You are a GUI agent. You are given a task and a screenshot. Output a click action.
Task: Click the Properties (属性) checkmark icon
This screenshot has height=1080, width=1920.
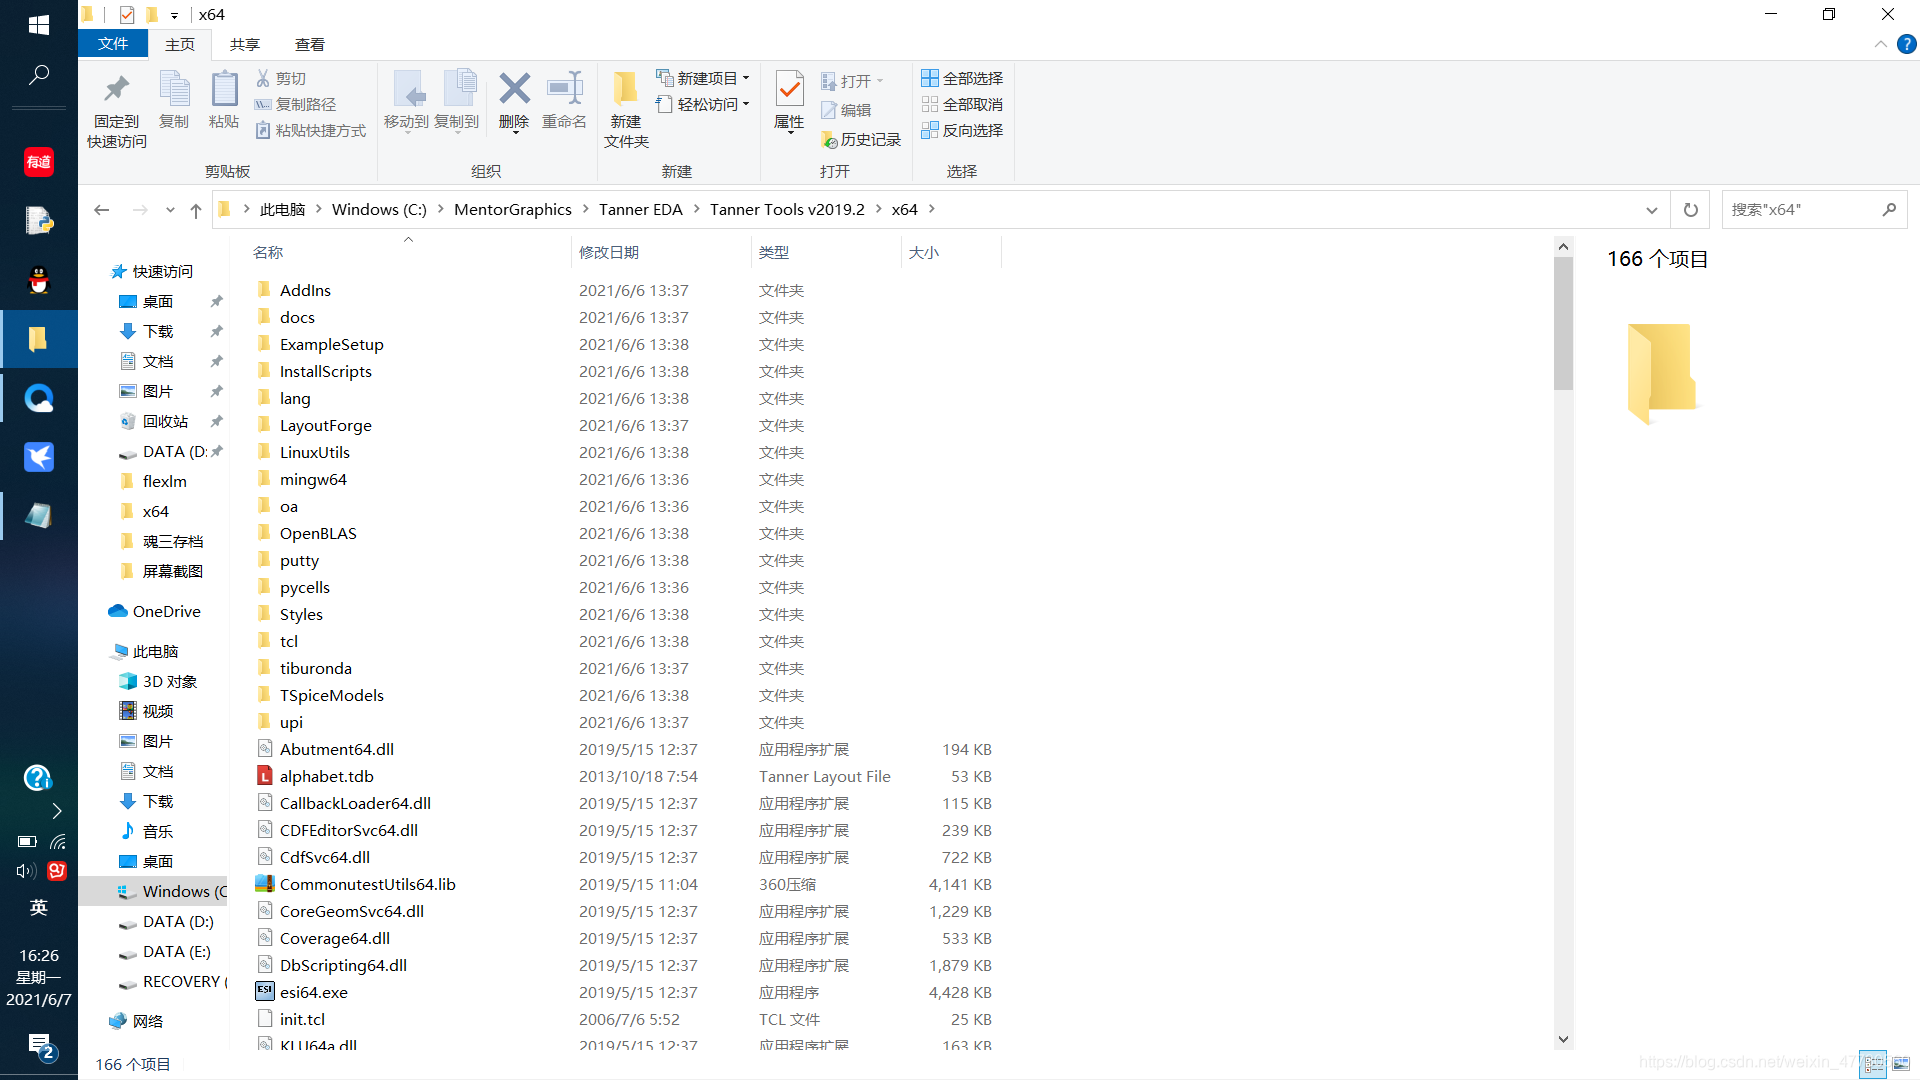[789, 90]
